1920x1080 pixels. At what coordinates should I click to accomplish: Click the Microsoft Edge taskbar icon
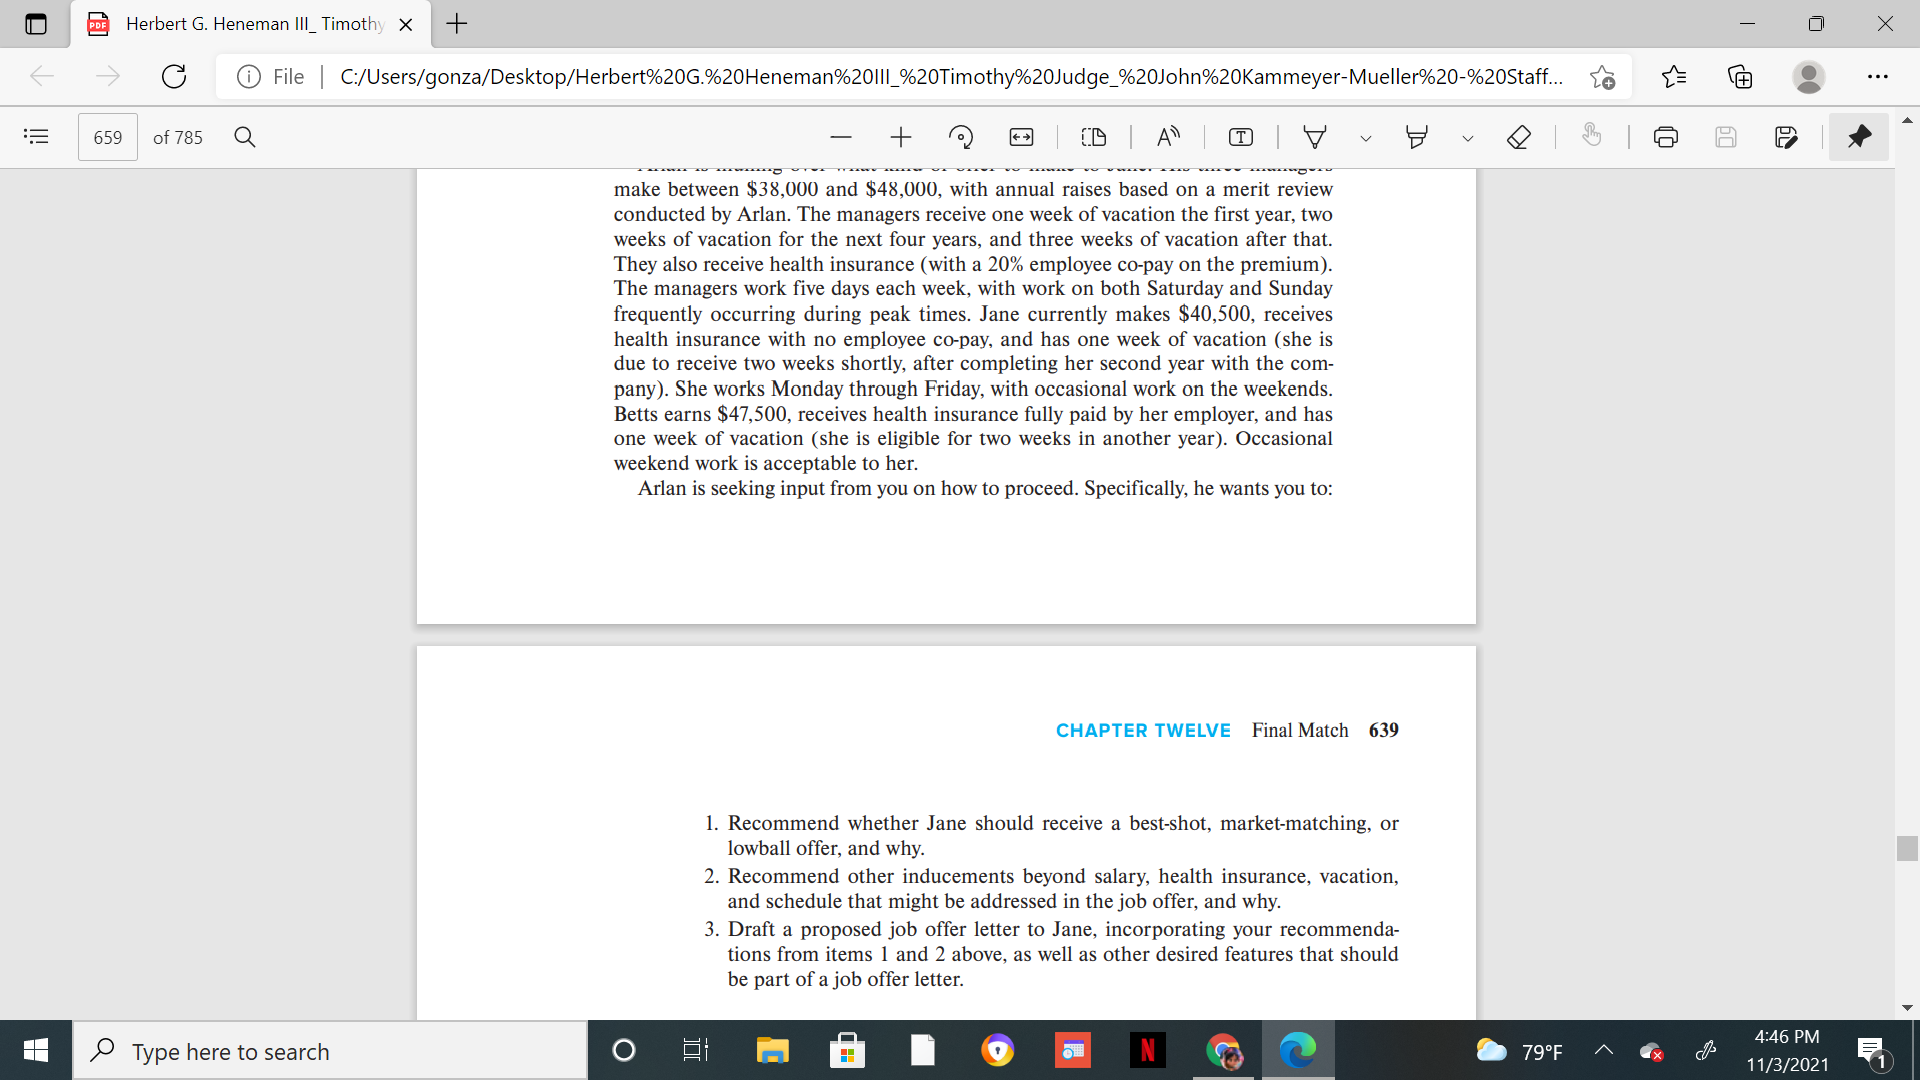tap(1298, 1051)
